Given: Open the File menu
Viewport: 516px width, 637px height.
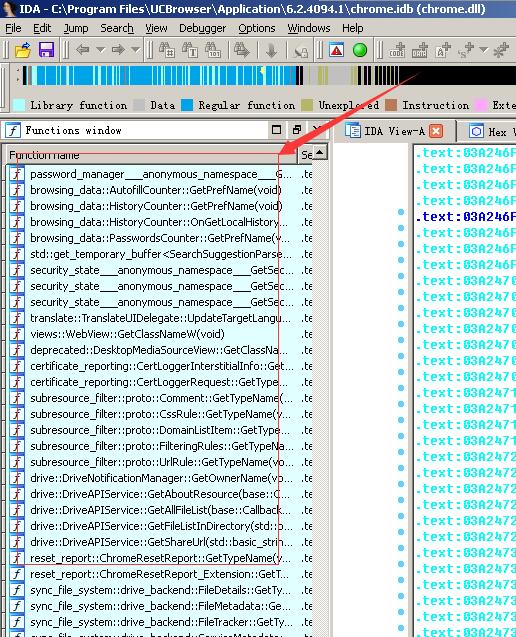Looking at the screenshot, I should point(13,28).
